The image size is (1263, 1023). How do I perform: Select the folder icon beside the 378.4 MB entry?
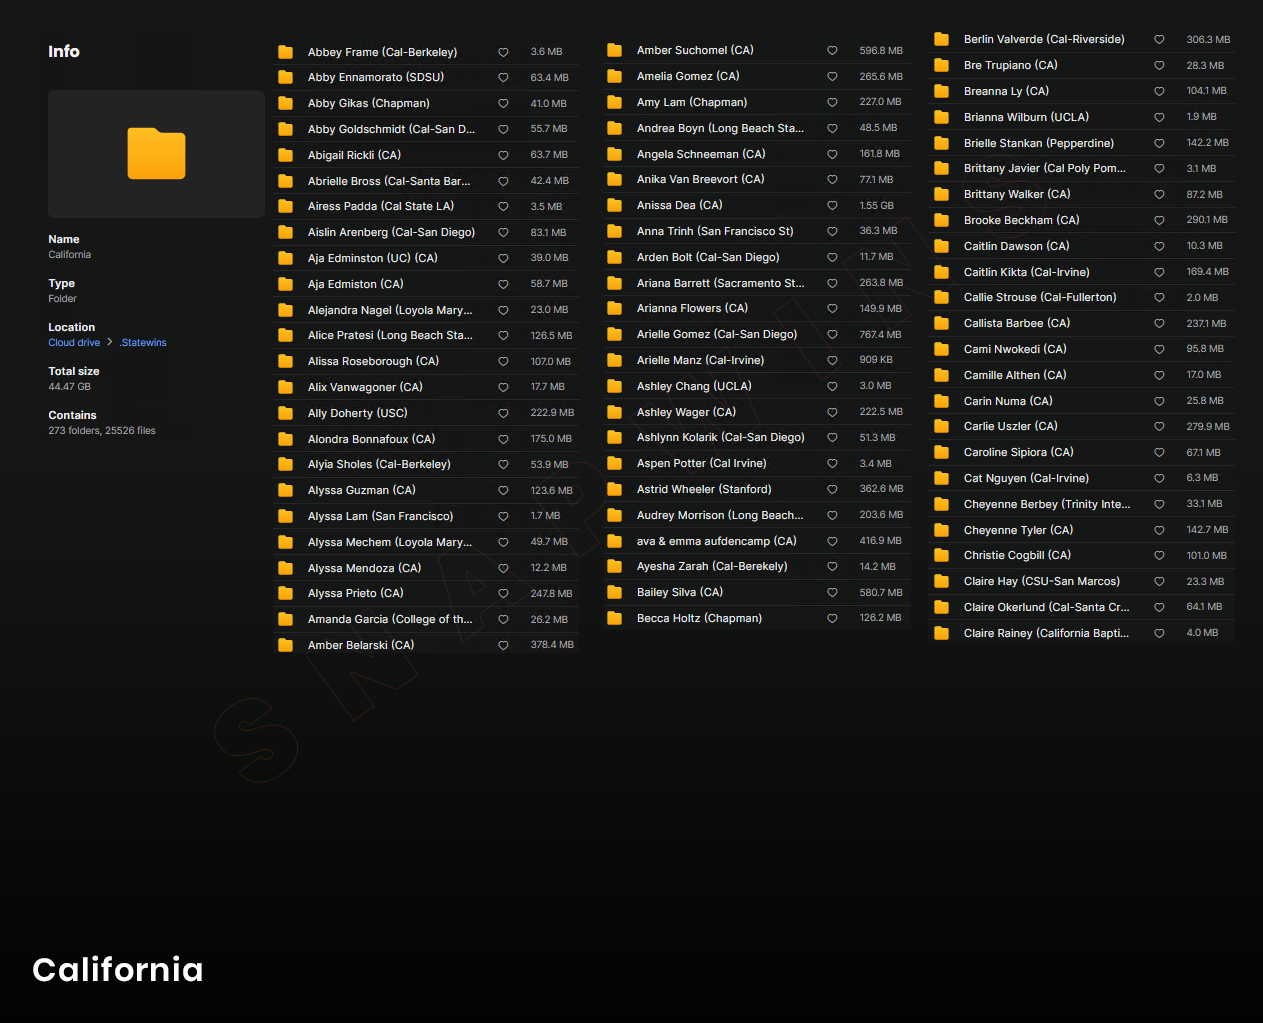pyautogui.click(x=286, y=645)
